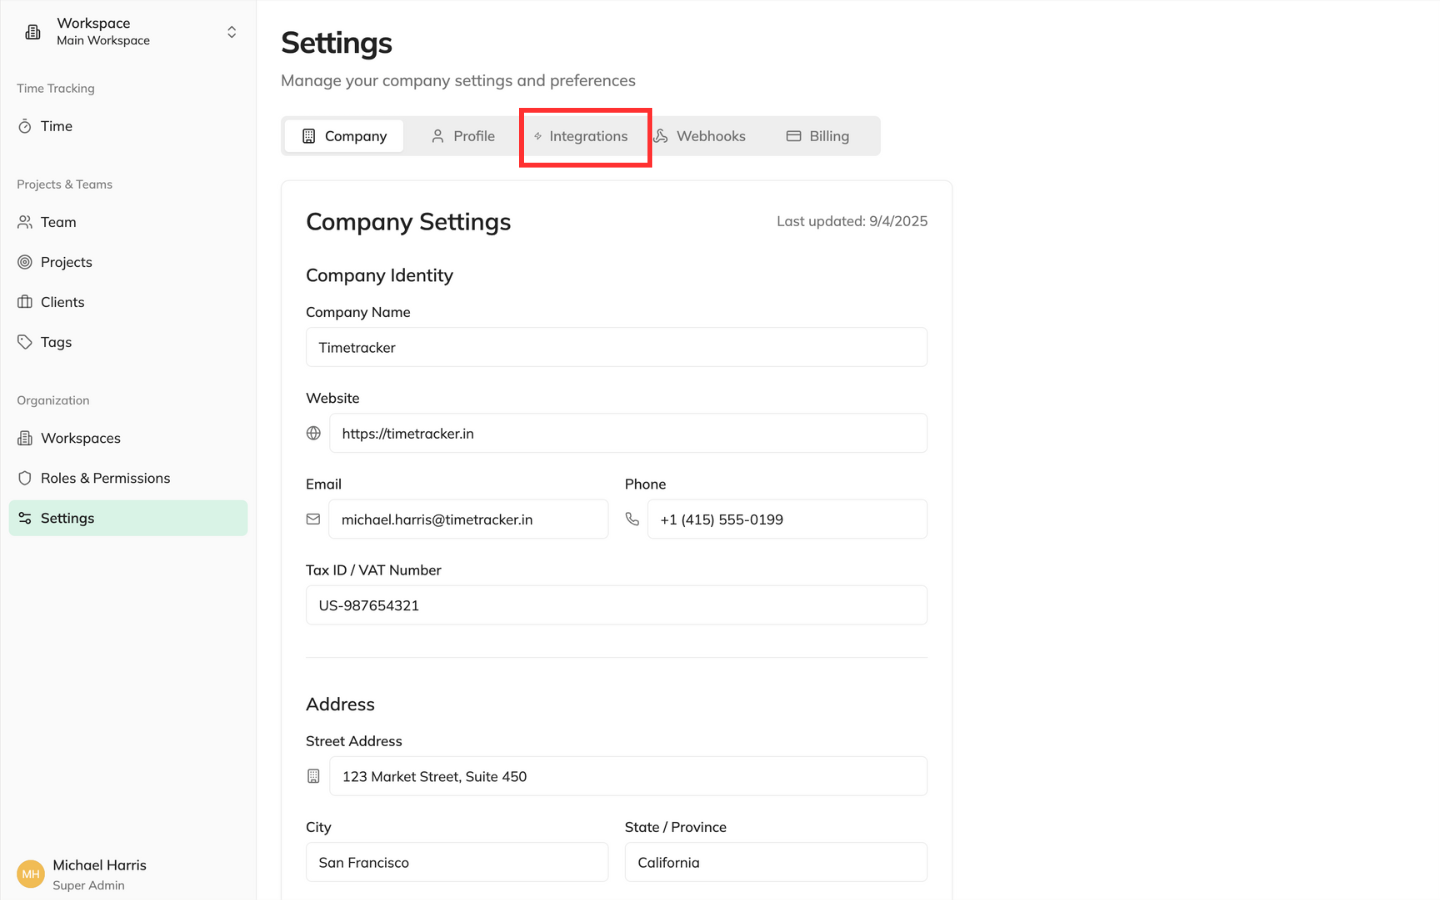Click the Workspaces building icon
Screen dimensions: 1440x900
coord(27,438)
